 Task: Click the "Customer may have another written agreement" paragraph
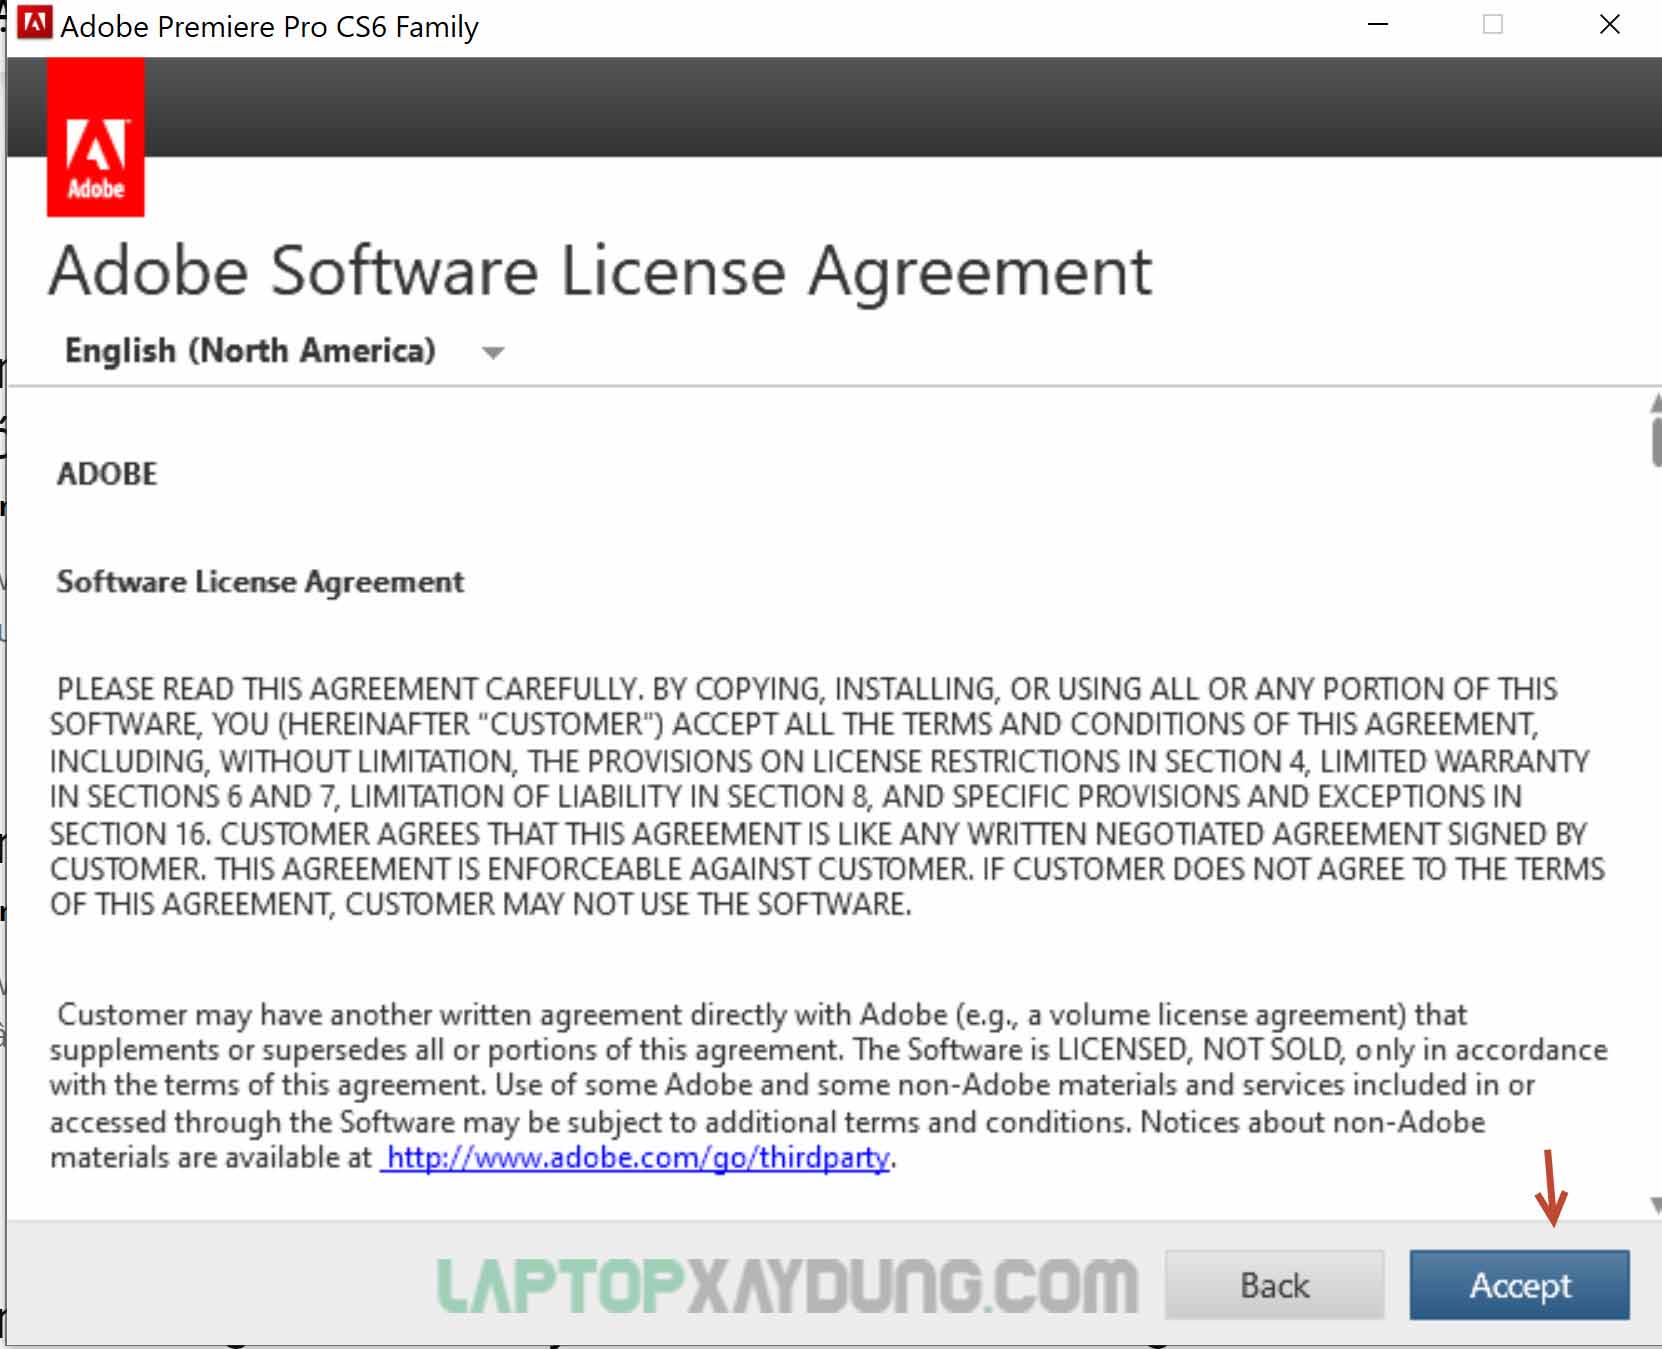(828, 1085)
